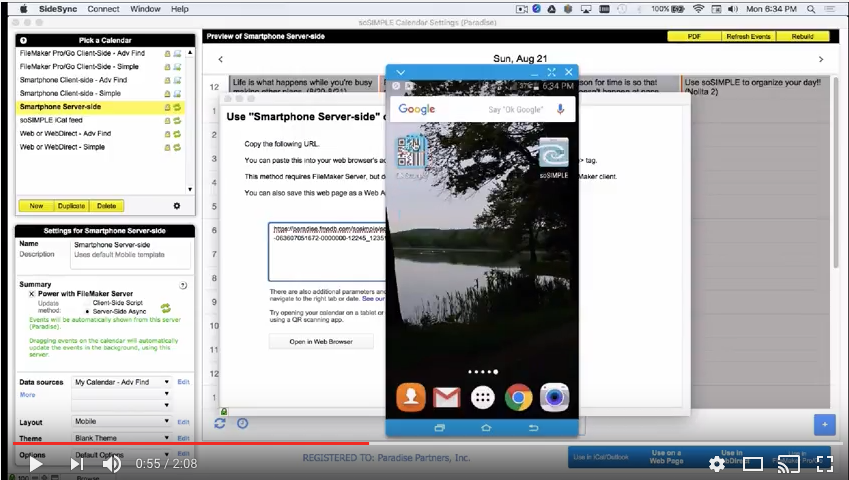Click the Refresh Events button
849x480 pixels.
click(748, 36)
